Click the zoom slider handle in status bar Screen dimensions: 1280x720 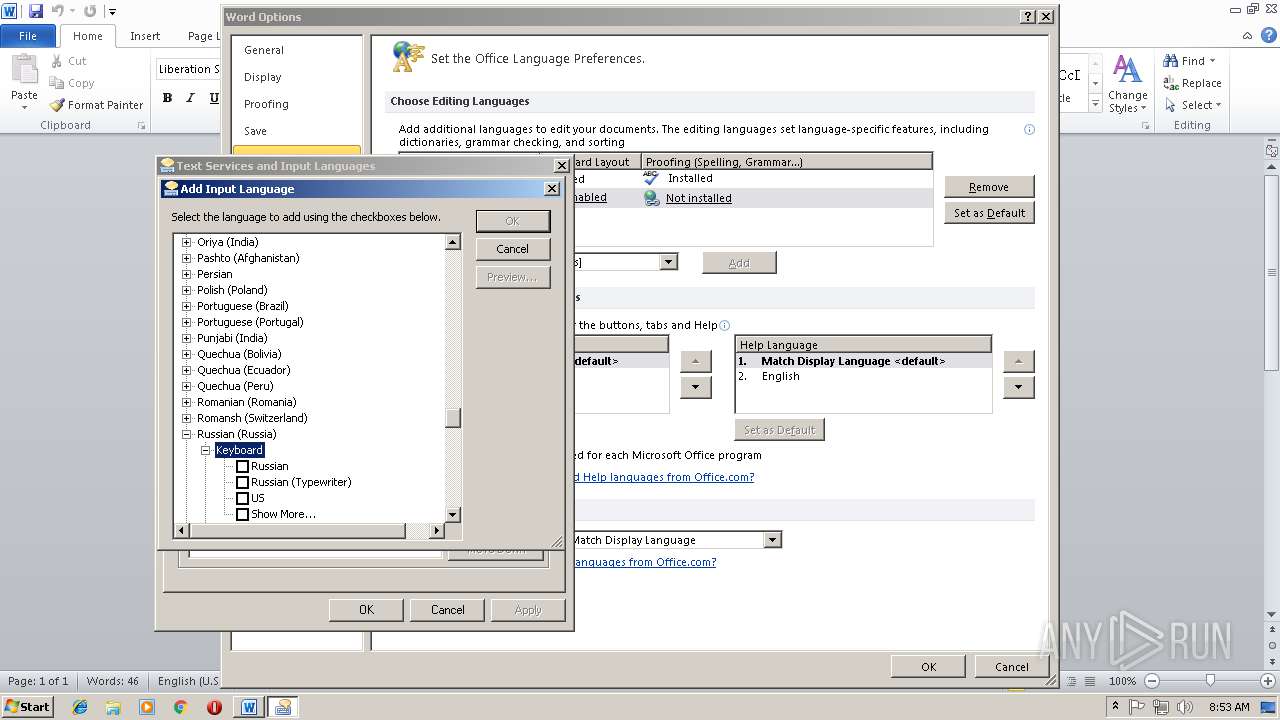[x=1210, y=681]
